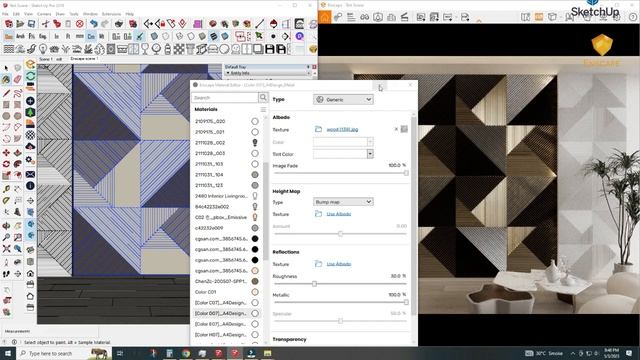The height and width of the screenshot is (360, 640).
Task: Click the binoculars icon in Enscape toolbar
Action: [364, 17]
